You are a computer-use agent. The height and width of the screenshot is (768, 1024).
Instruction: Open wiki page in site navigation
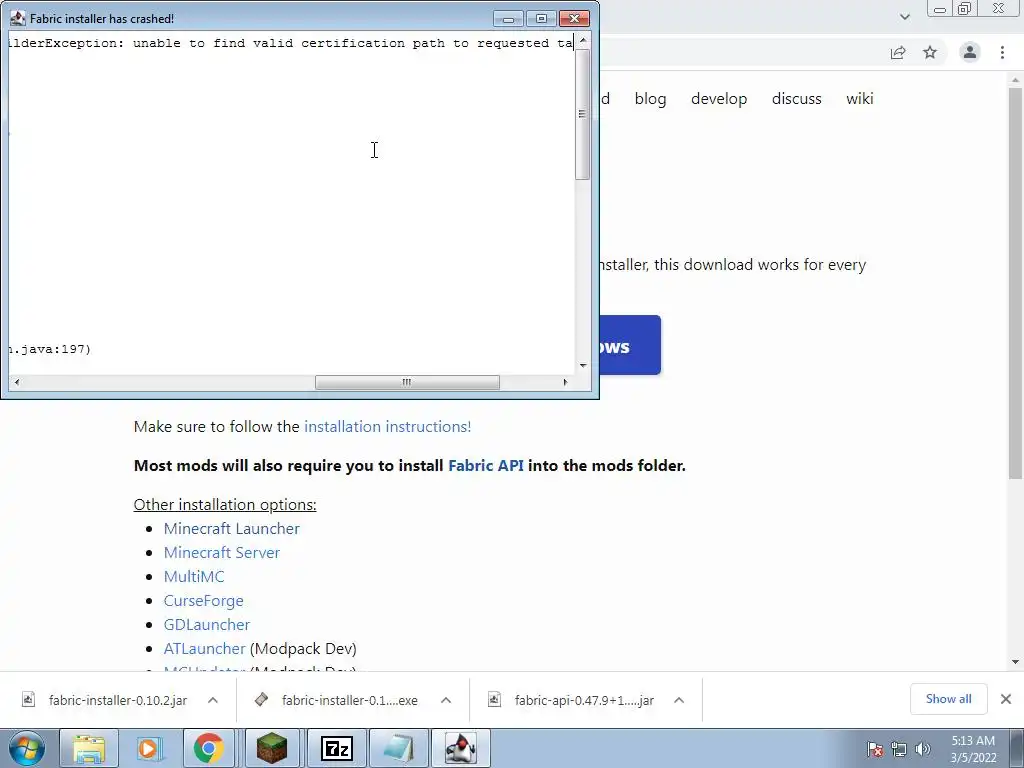click(x=859, y=99)
